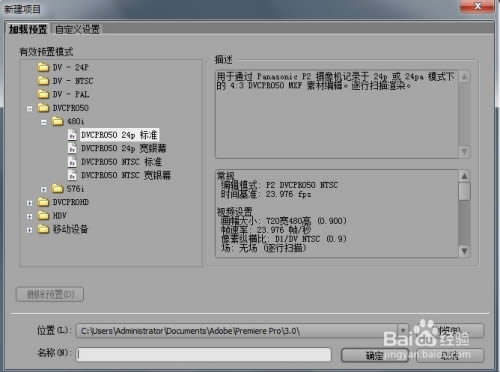Select the DVCPRO50 NTSC 宽银幕 preset icon
Viewport: 500px width, 372px height.
pyautogui.click(x=72, y=175)
